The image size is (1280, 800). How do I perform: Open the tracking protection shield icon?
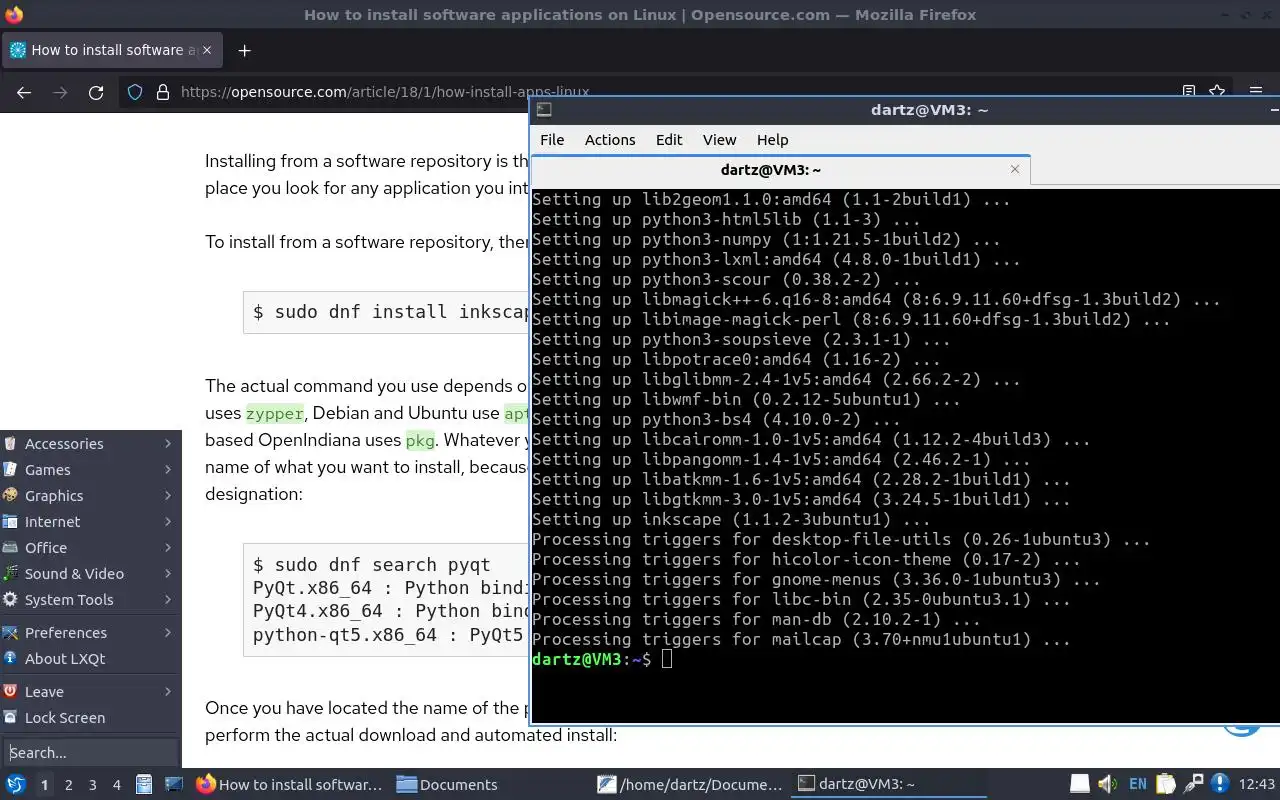[x=135, y=92]
